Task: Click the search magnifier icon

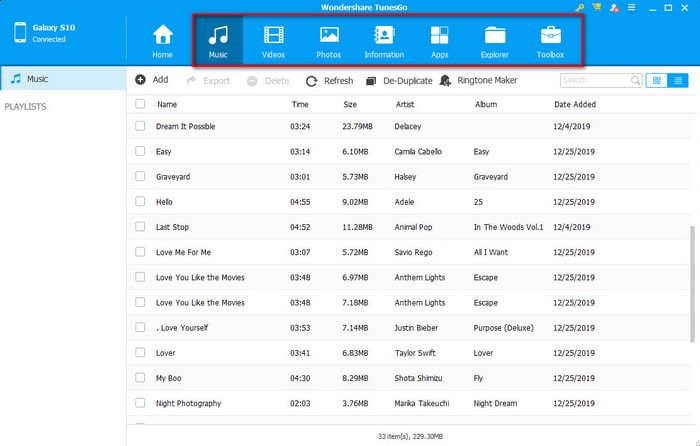Action: tap(635, 80)
